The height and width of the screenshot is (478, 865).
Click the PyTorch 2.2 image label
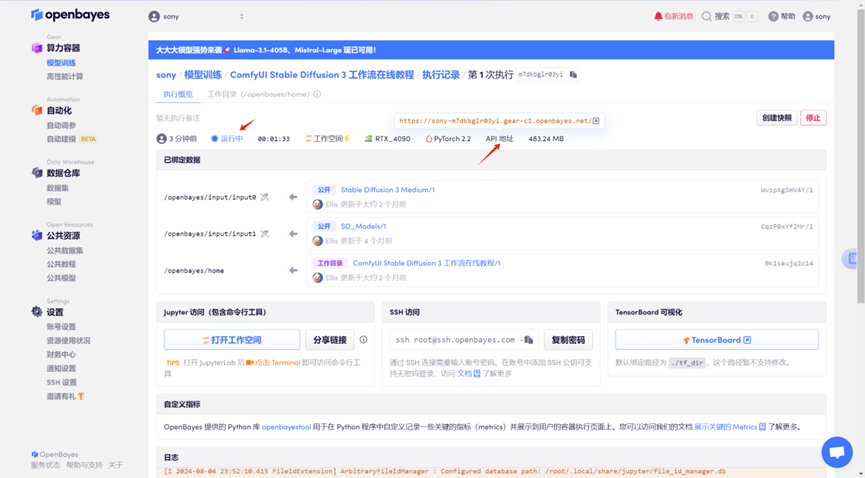tap(448, 139)
